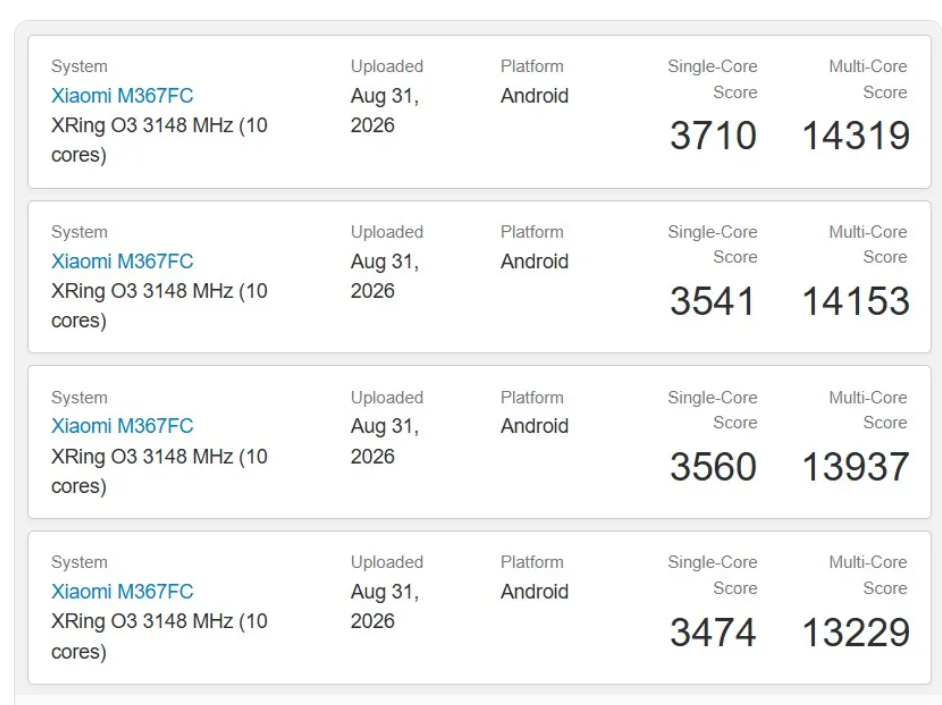Click the Uploaded label in the 3541 card
942x705 pixels.
(387, 232)
